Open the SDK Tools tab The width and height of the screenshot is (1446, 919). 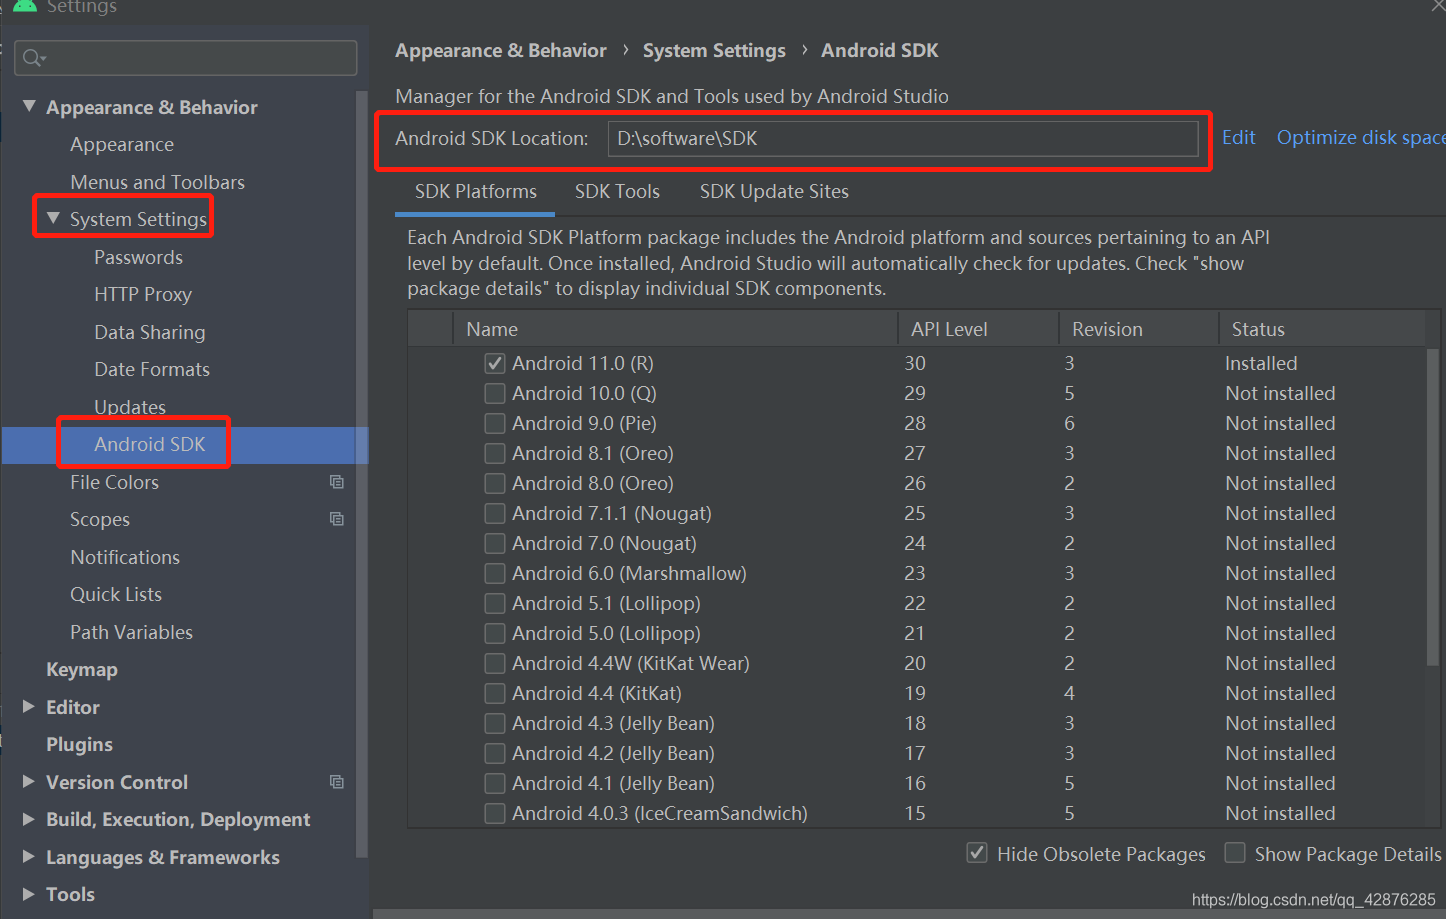click(x=617, y=192)
